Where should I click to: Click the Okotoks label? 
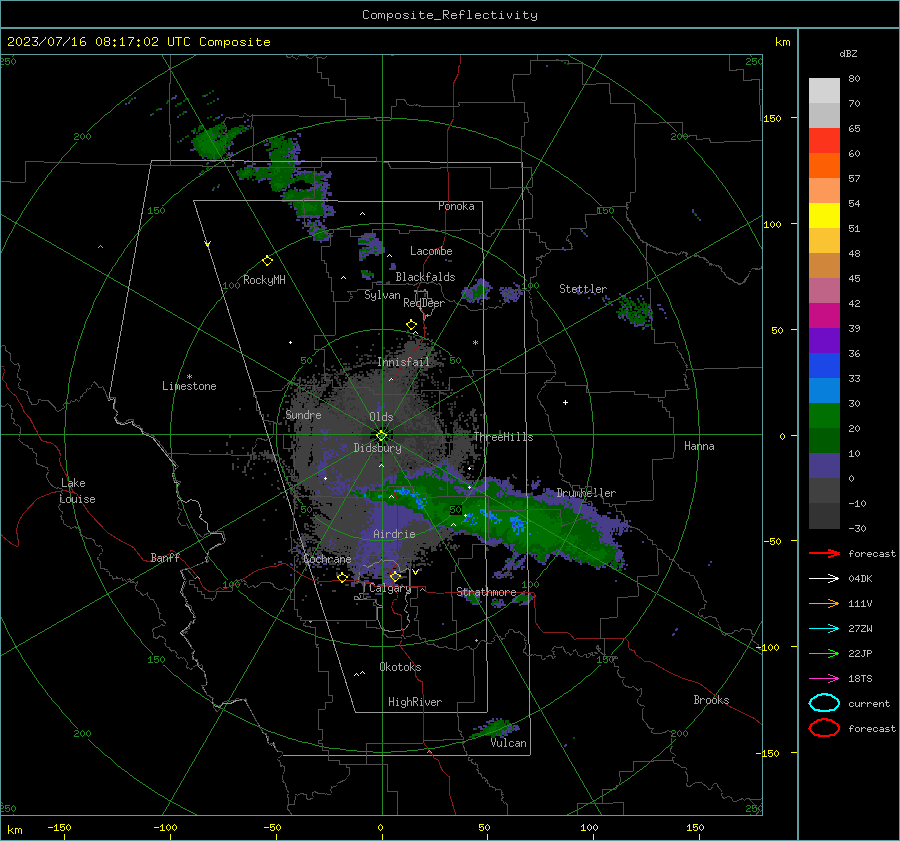[400, 667]
